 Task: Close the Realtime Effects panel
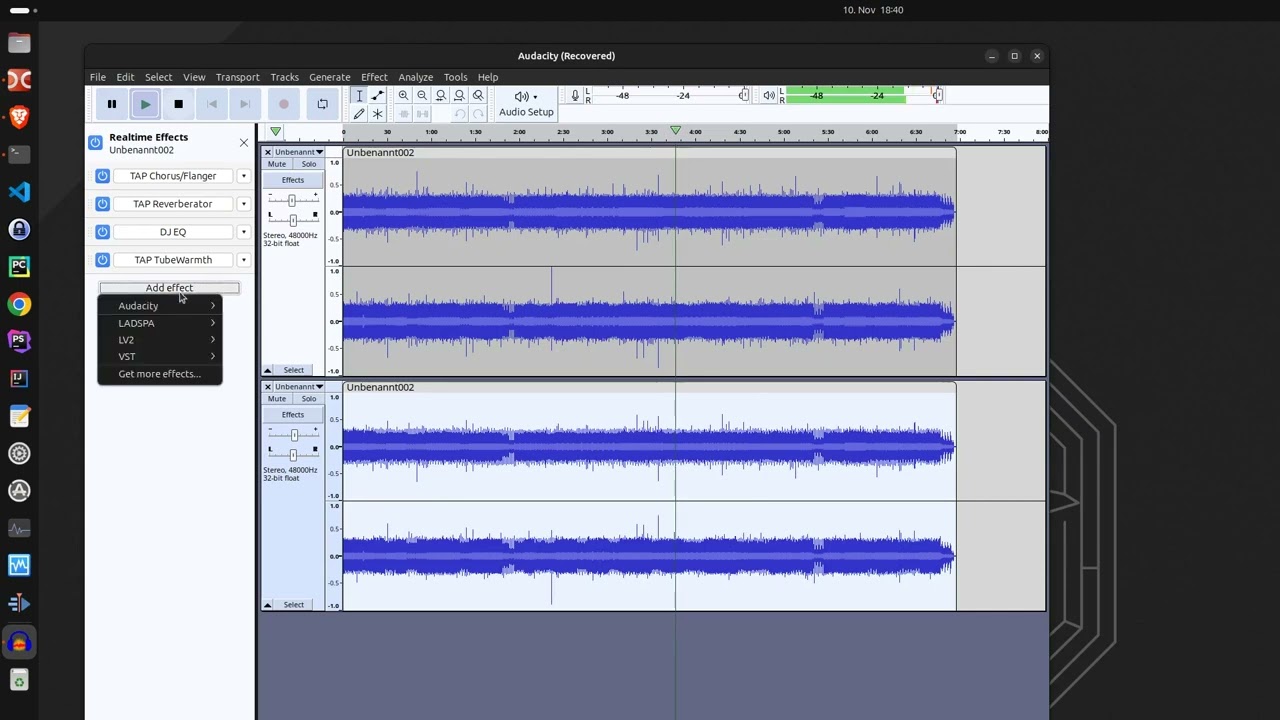[x=244, y=143]
